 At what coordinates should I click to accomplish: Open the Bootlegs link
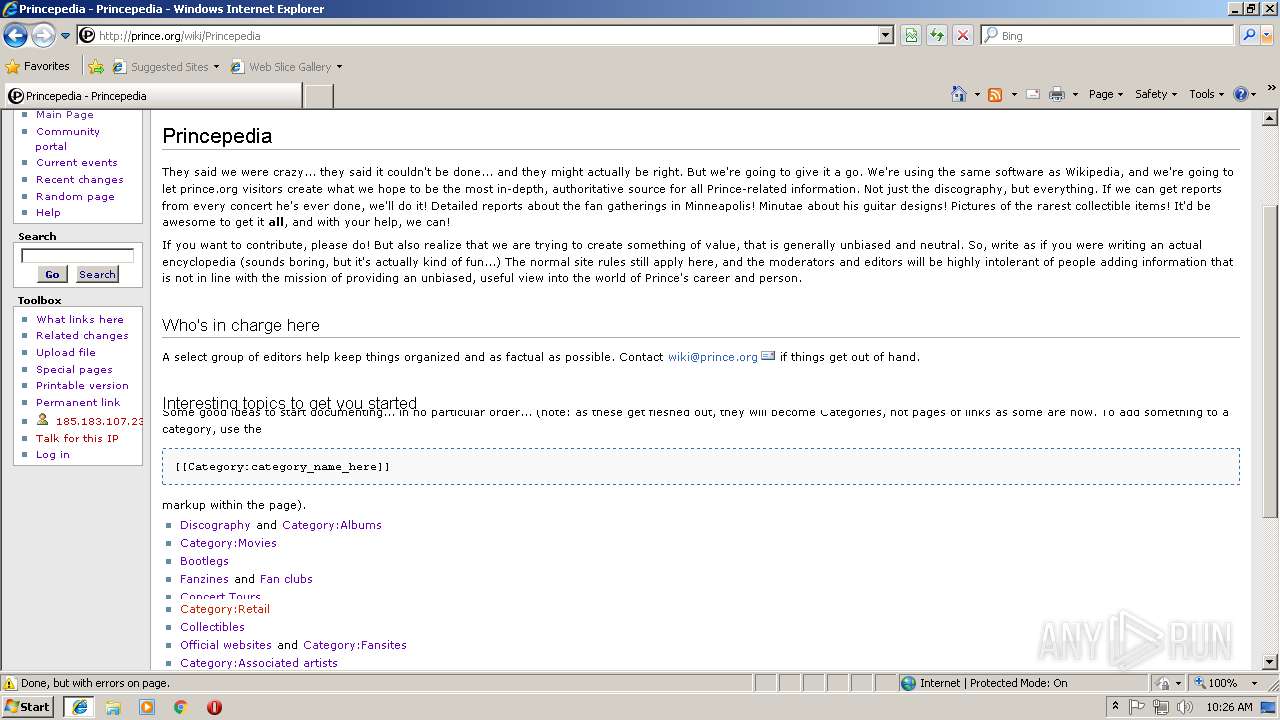[x=204, y=560]
